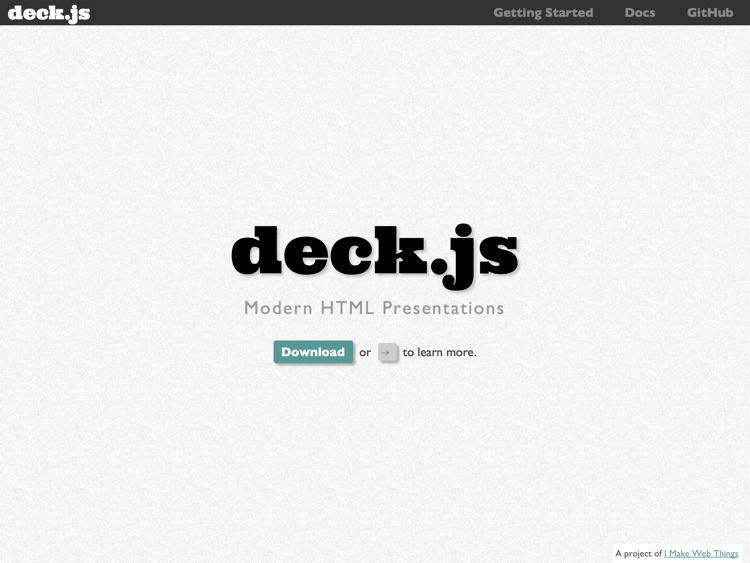This screenshot has width=750, height=563.
Task: Click the teal Download button
Action: point(313,352)
